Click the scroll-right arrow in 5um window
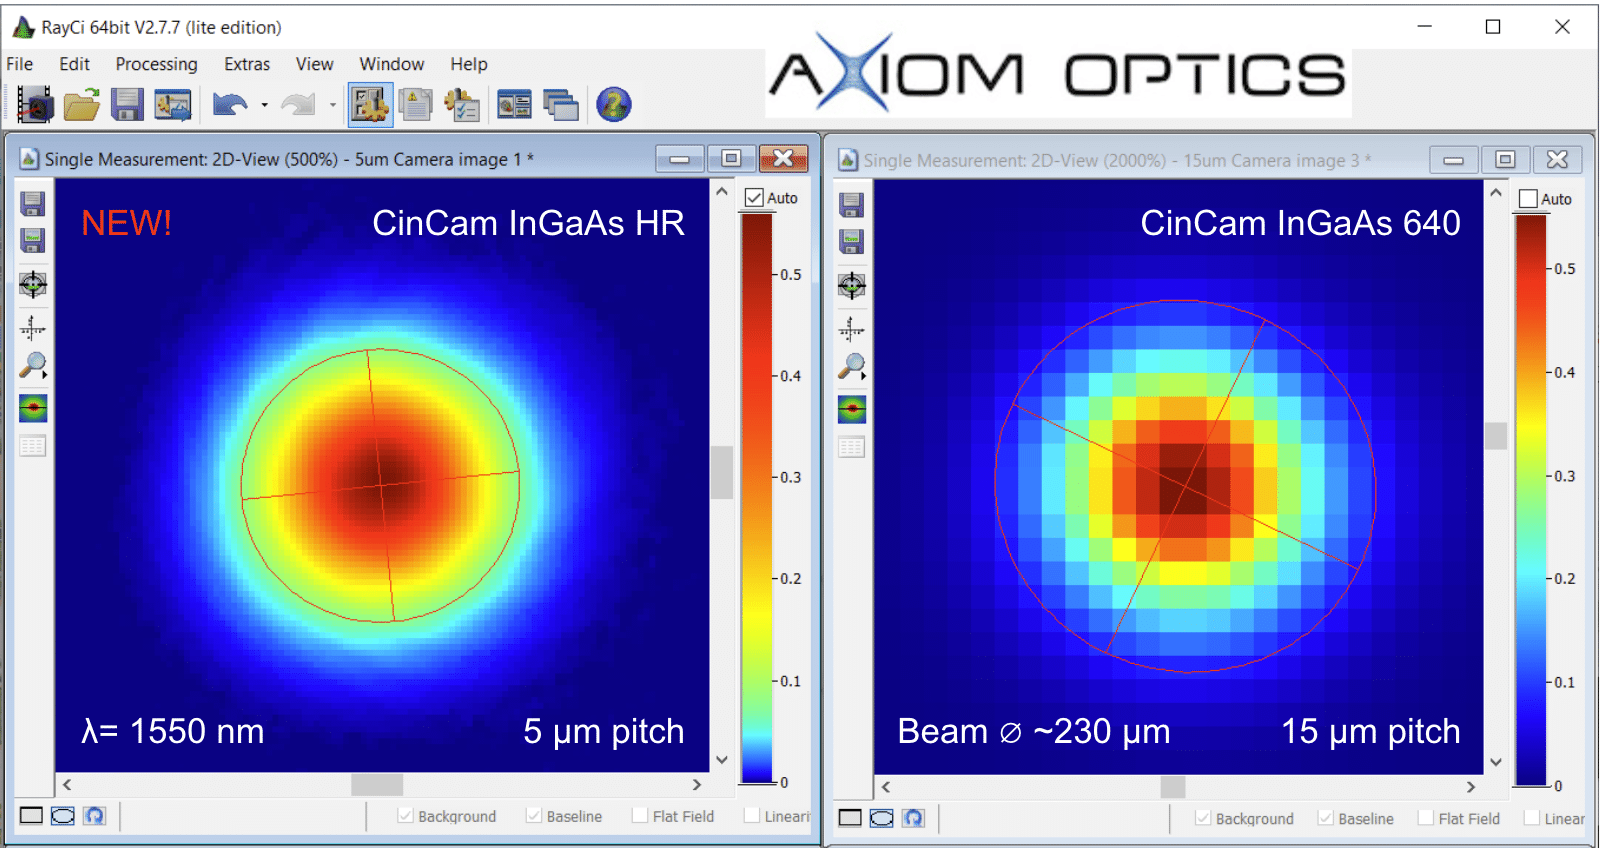 (x=697, y=785)
